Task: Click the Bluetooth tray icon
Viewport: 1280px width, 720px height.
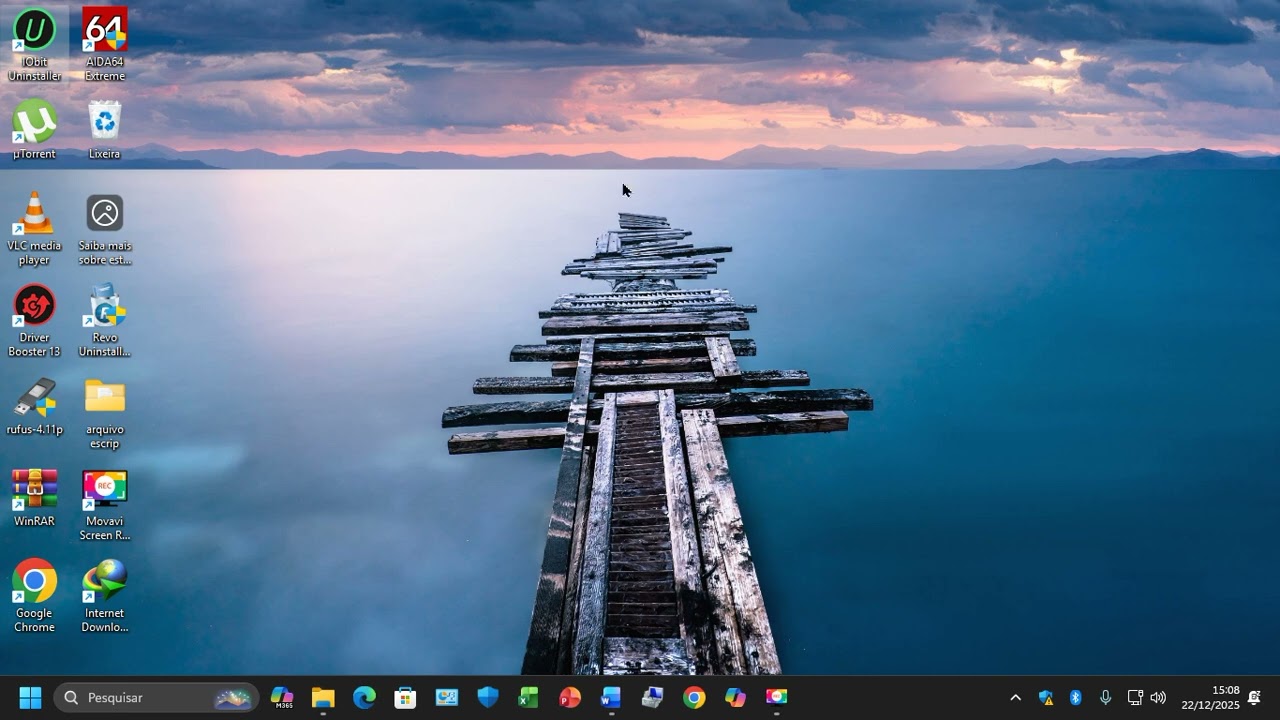Action: coord(1076,698)
